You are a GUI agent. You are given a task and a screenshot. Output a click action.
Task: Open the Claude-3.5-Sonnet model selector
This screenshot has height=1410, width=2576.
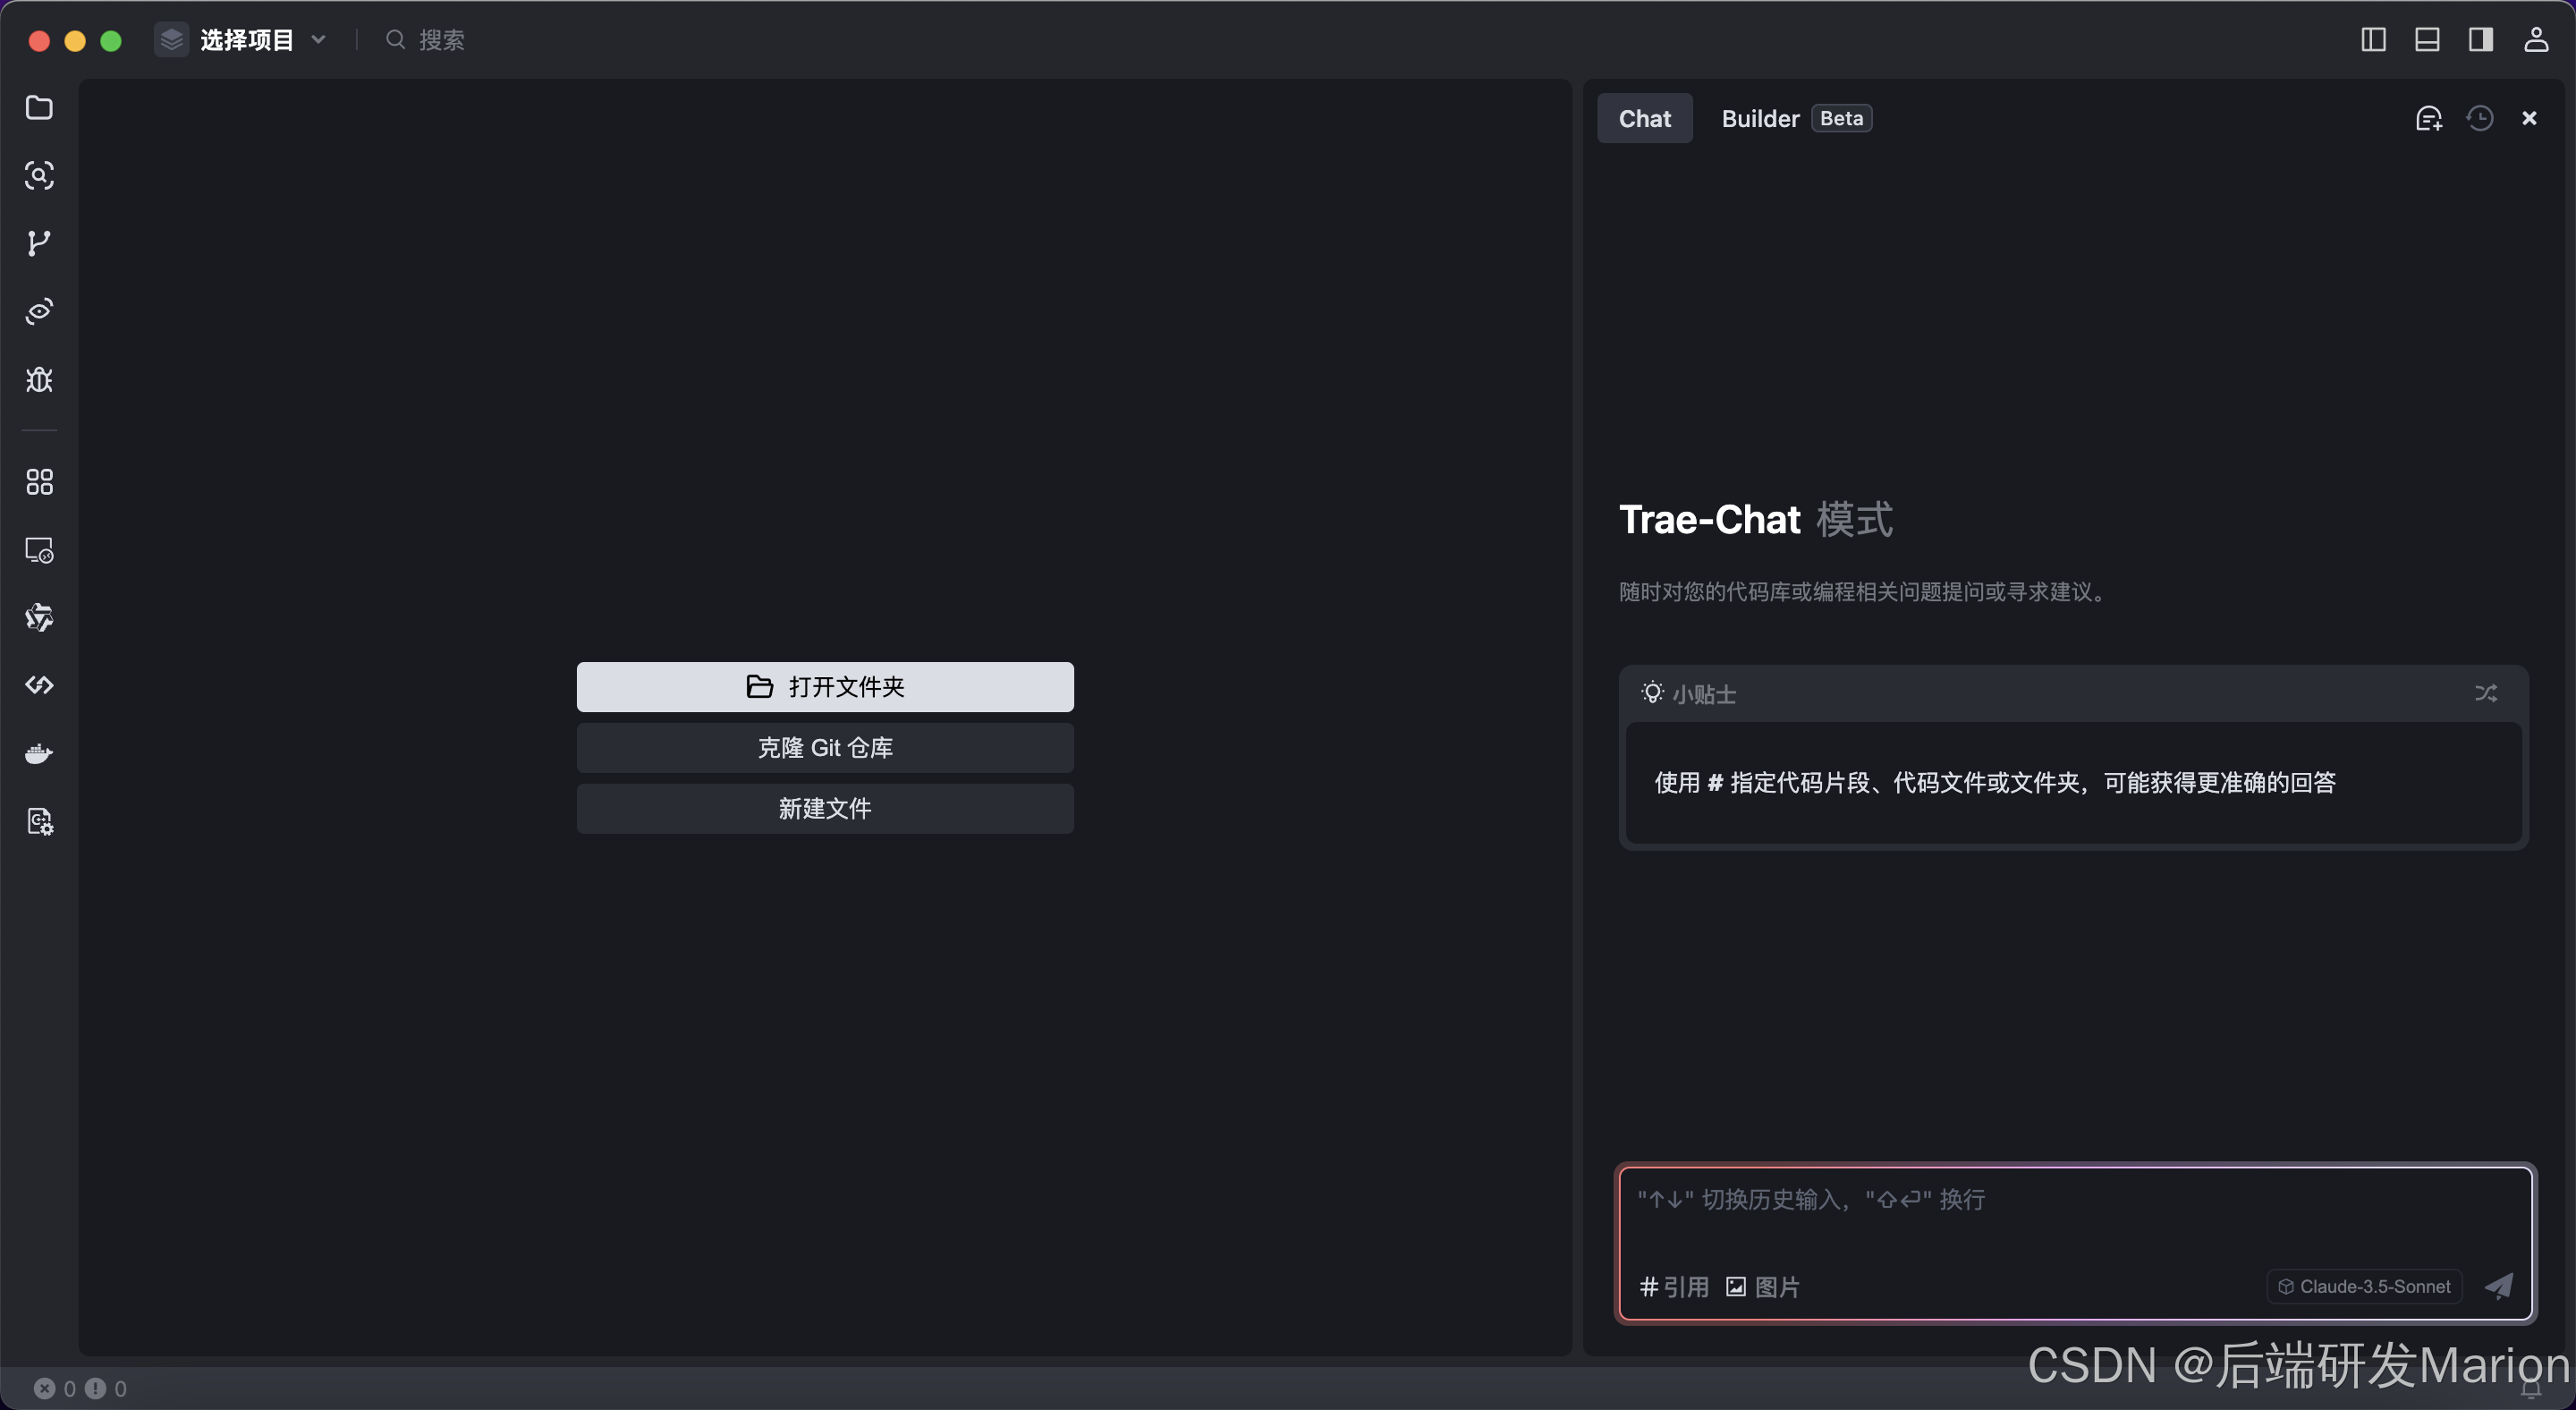pos(2364,1286)
